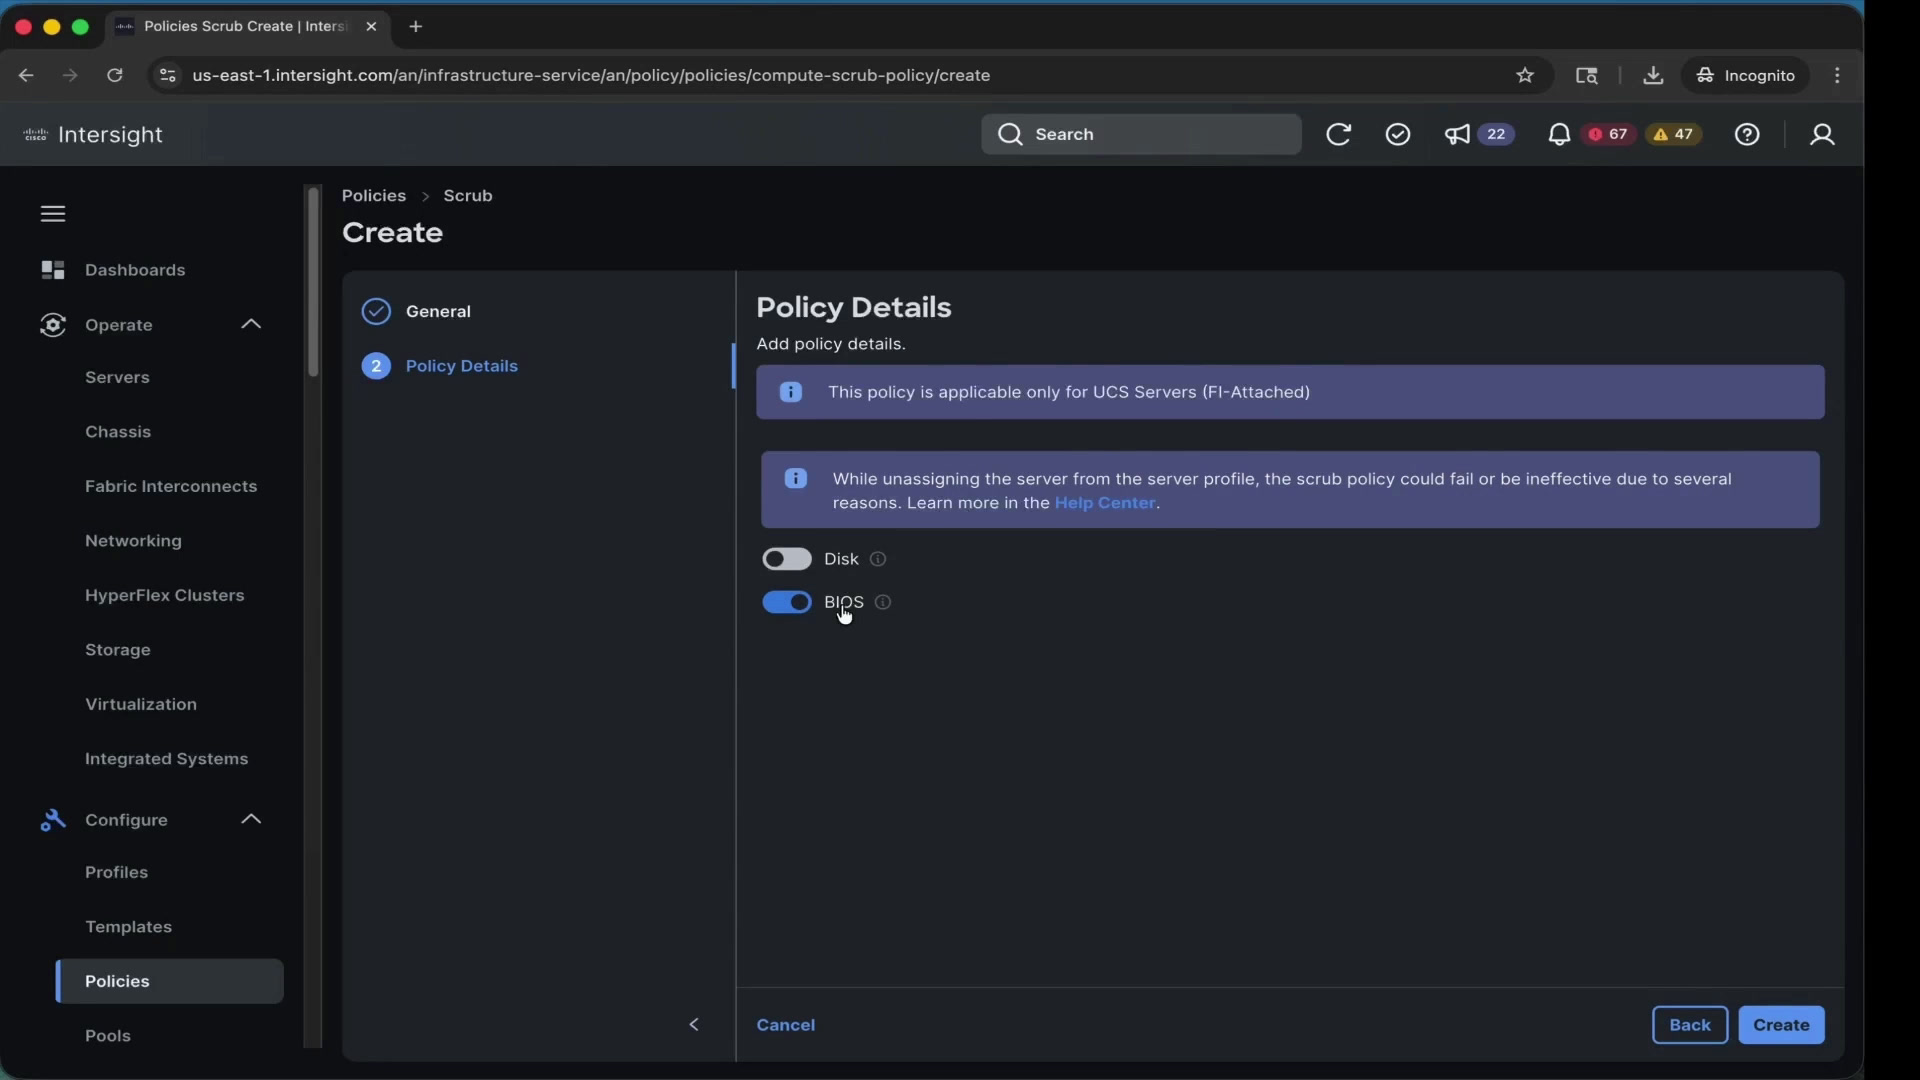This screenshot has width=1920, height=1080.
Task: Open HyperFlex Clusters page
Action: tap(165, 596)
